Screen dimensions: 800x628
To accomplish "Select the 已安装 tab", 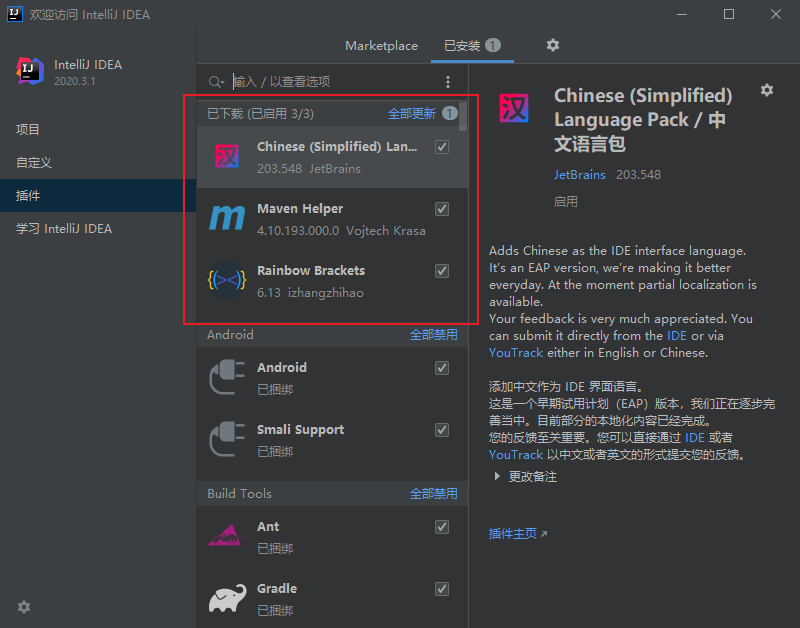I will click(472, 46).
